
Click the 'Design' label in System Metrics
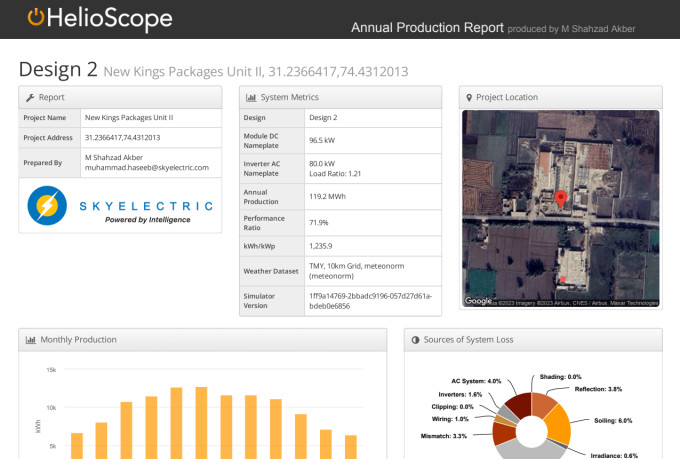(255, 118)
